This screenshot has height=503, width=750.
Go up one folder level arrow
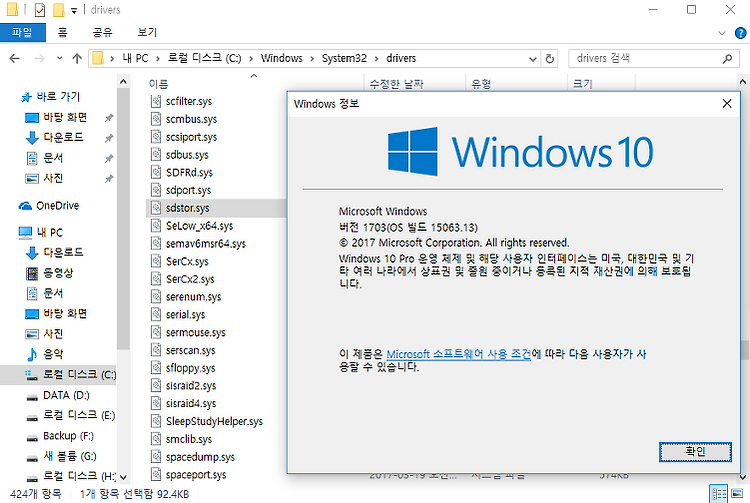[77, 58]
